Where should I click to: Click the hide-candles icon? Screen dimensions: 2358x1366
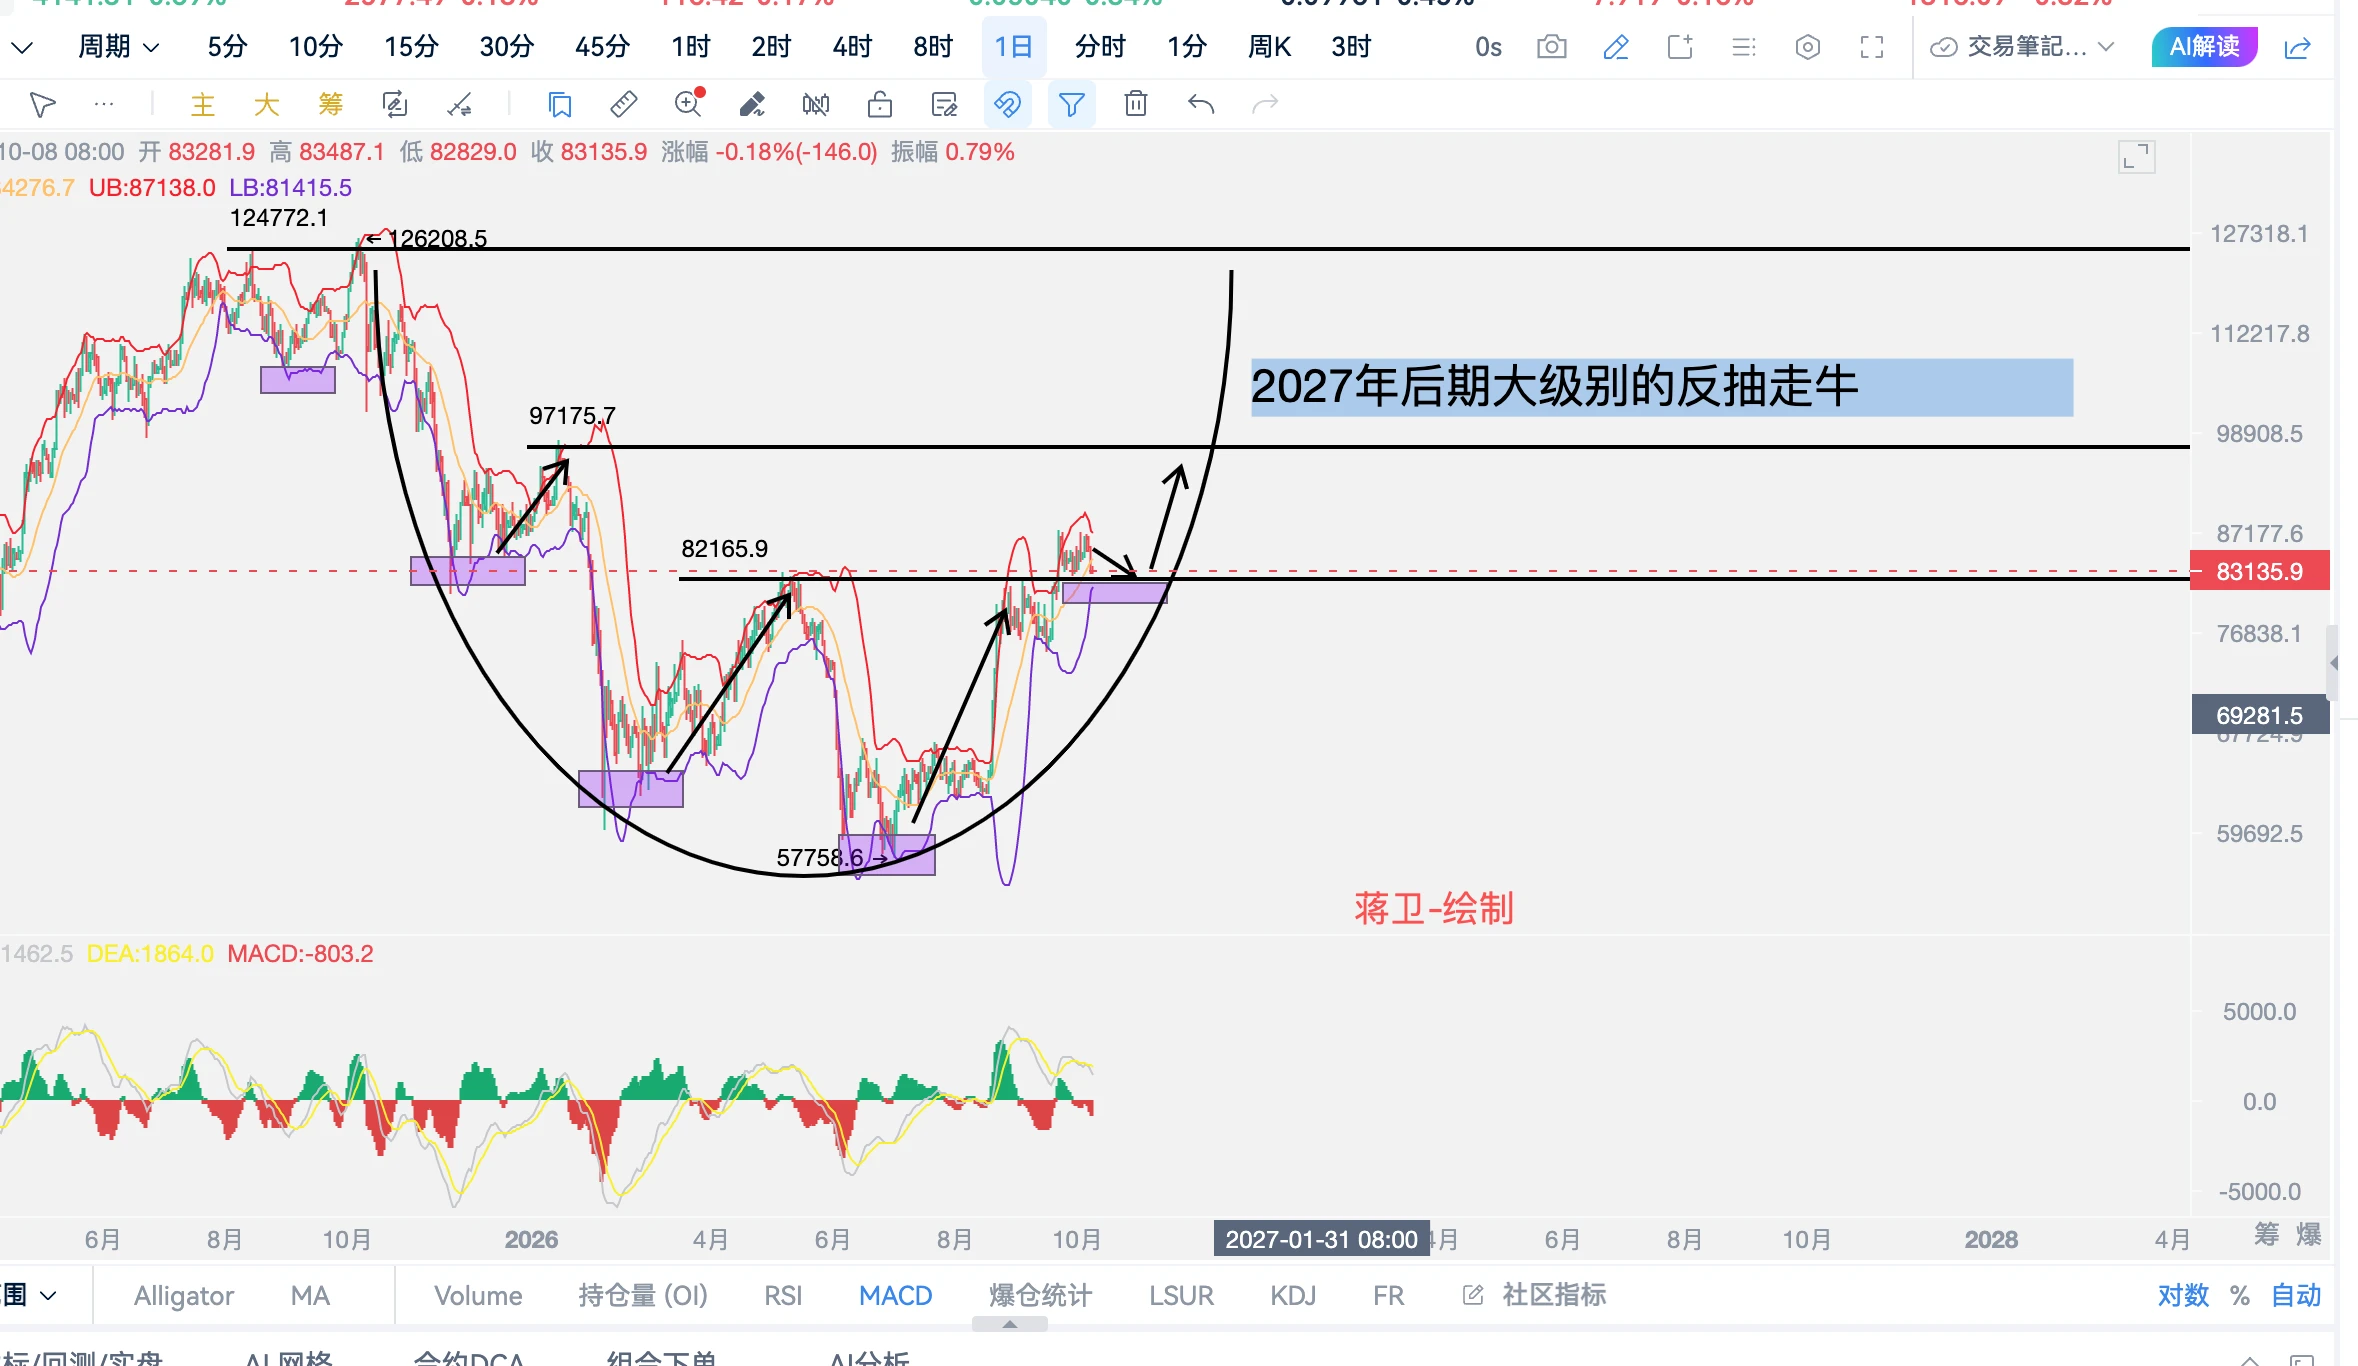[816, 104]
